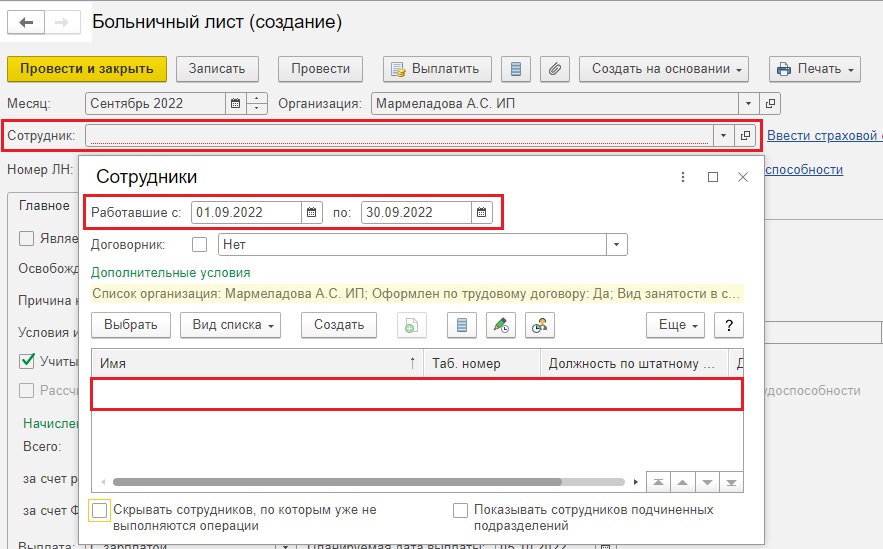Click the Работавшие с date field 01.09.2022
Viewport: 883px width, 549px height.
click(x=246, y=213)
